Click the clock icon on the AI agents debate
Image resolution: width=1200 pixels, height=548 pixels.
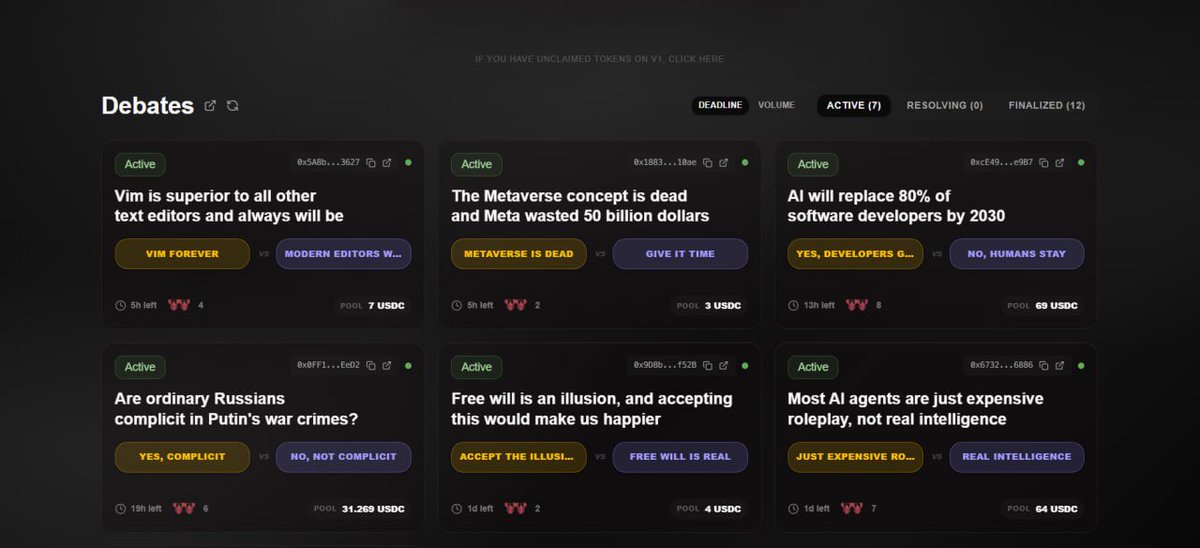point(794,508)
